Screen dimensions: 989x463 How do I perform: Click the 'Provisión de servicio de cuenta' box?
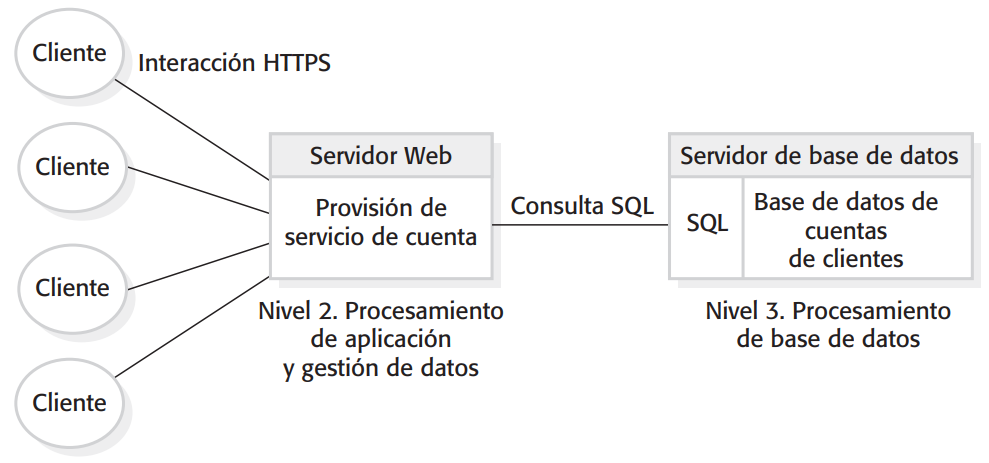(380, 223)
